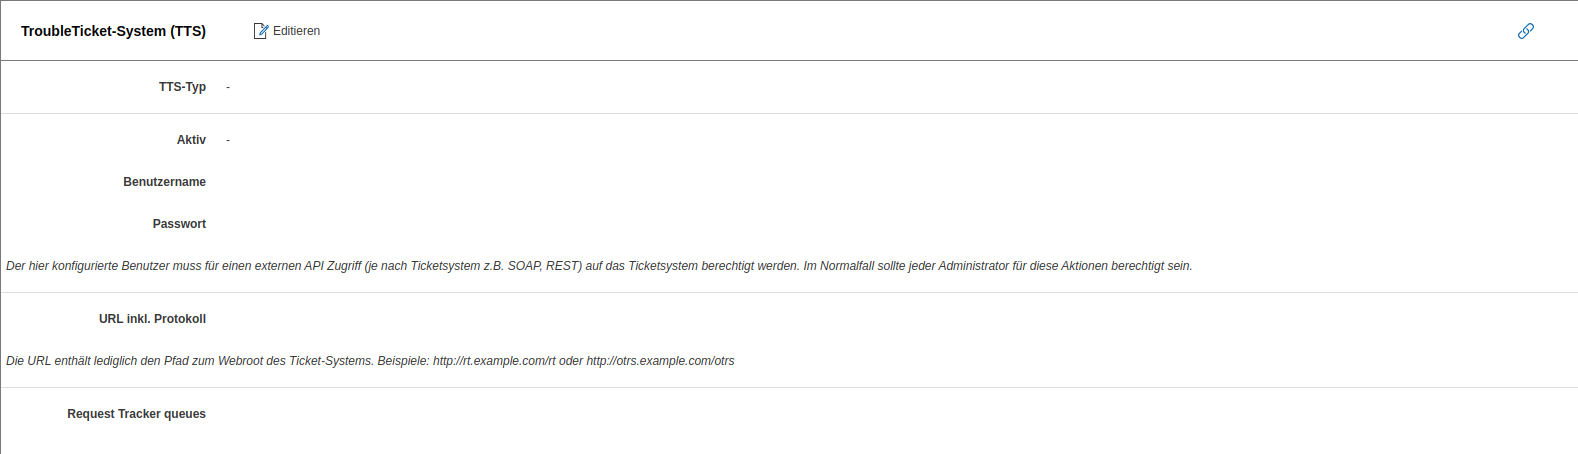
Task: Click the Editieren pencil icon
Action: 261,31
